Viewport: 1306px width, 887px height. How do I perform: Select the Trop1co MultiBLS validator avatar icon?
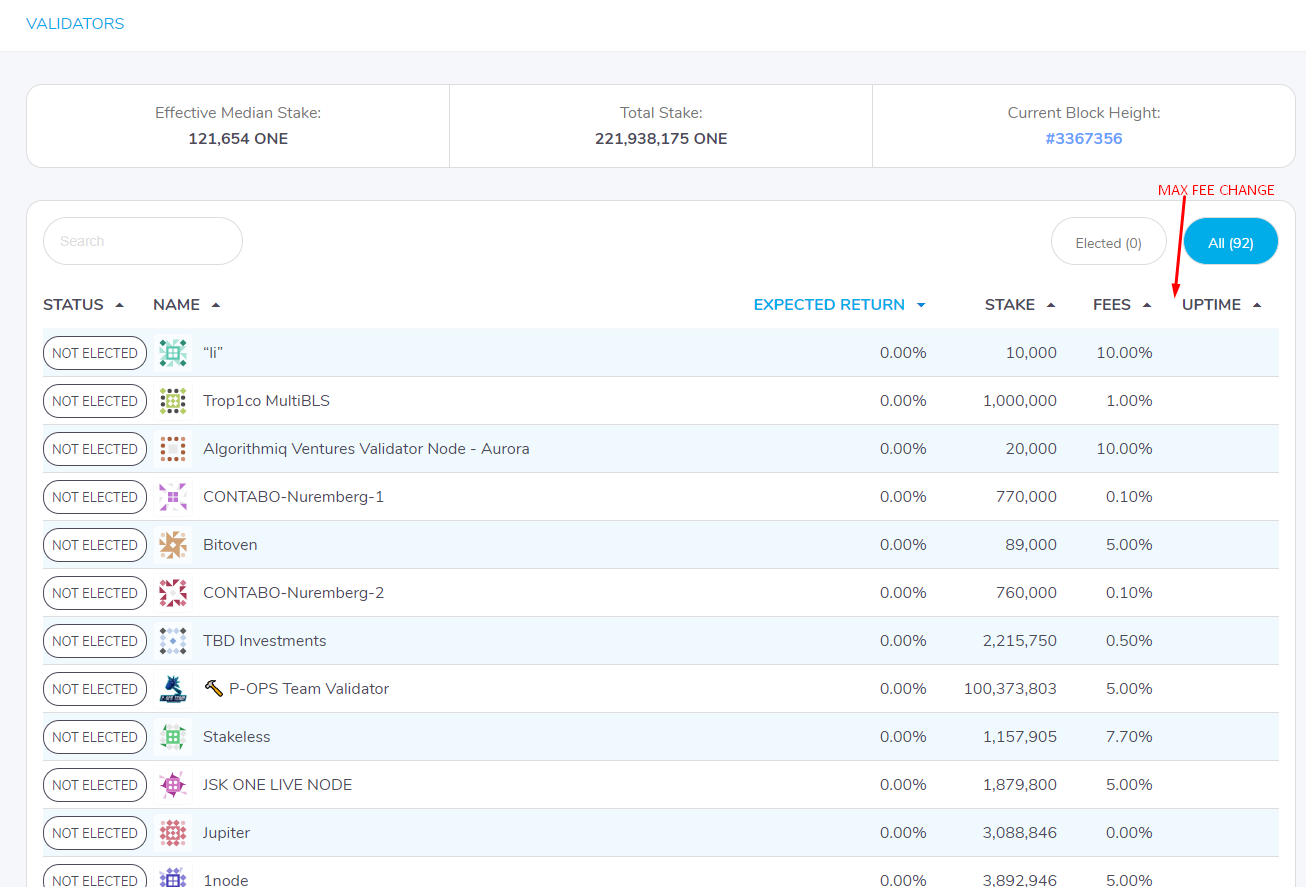coord(173,401)
